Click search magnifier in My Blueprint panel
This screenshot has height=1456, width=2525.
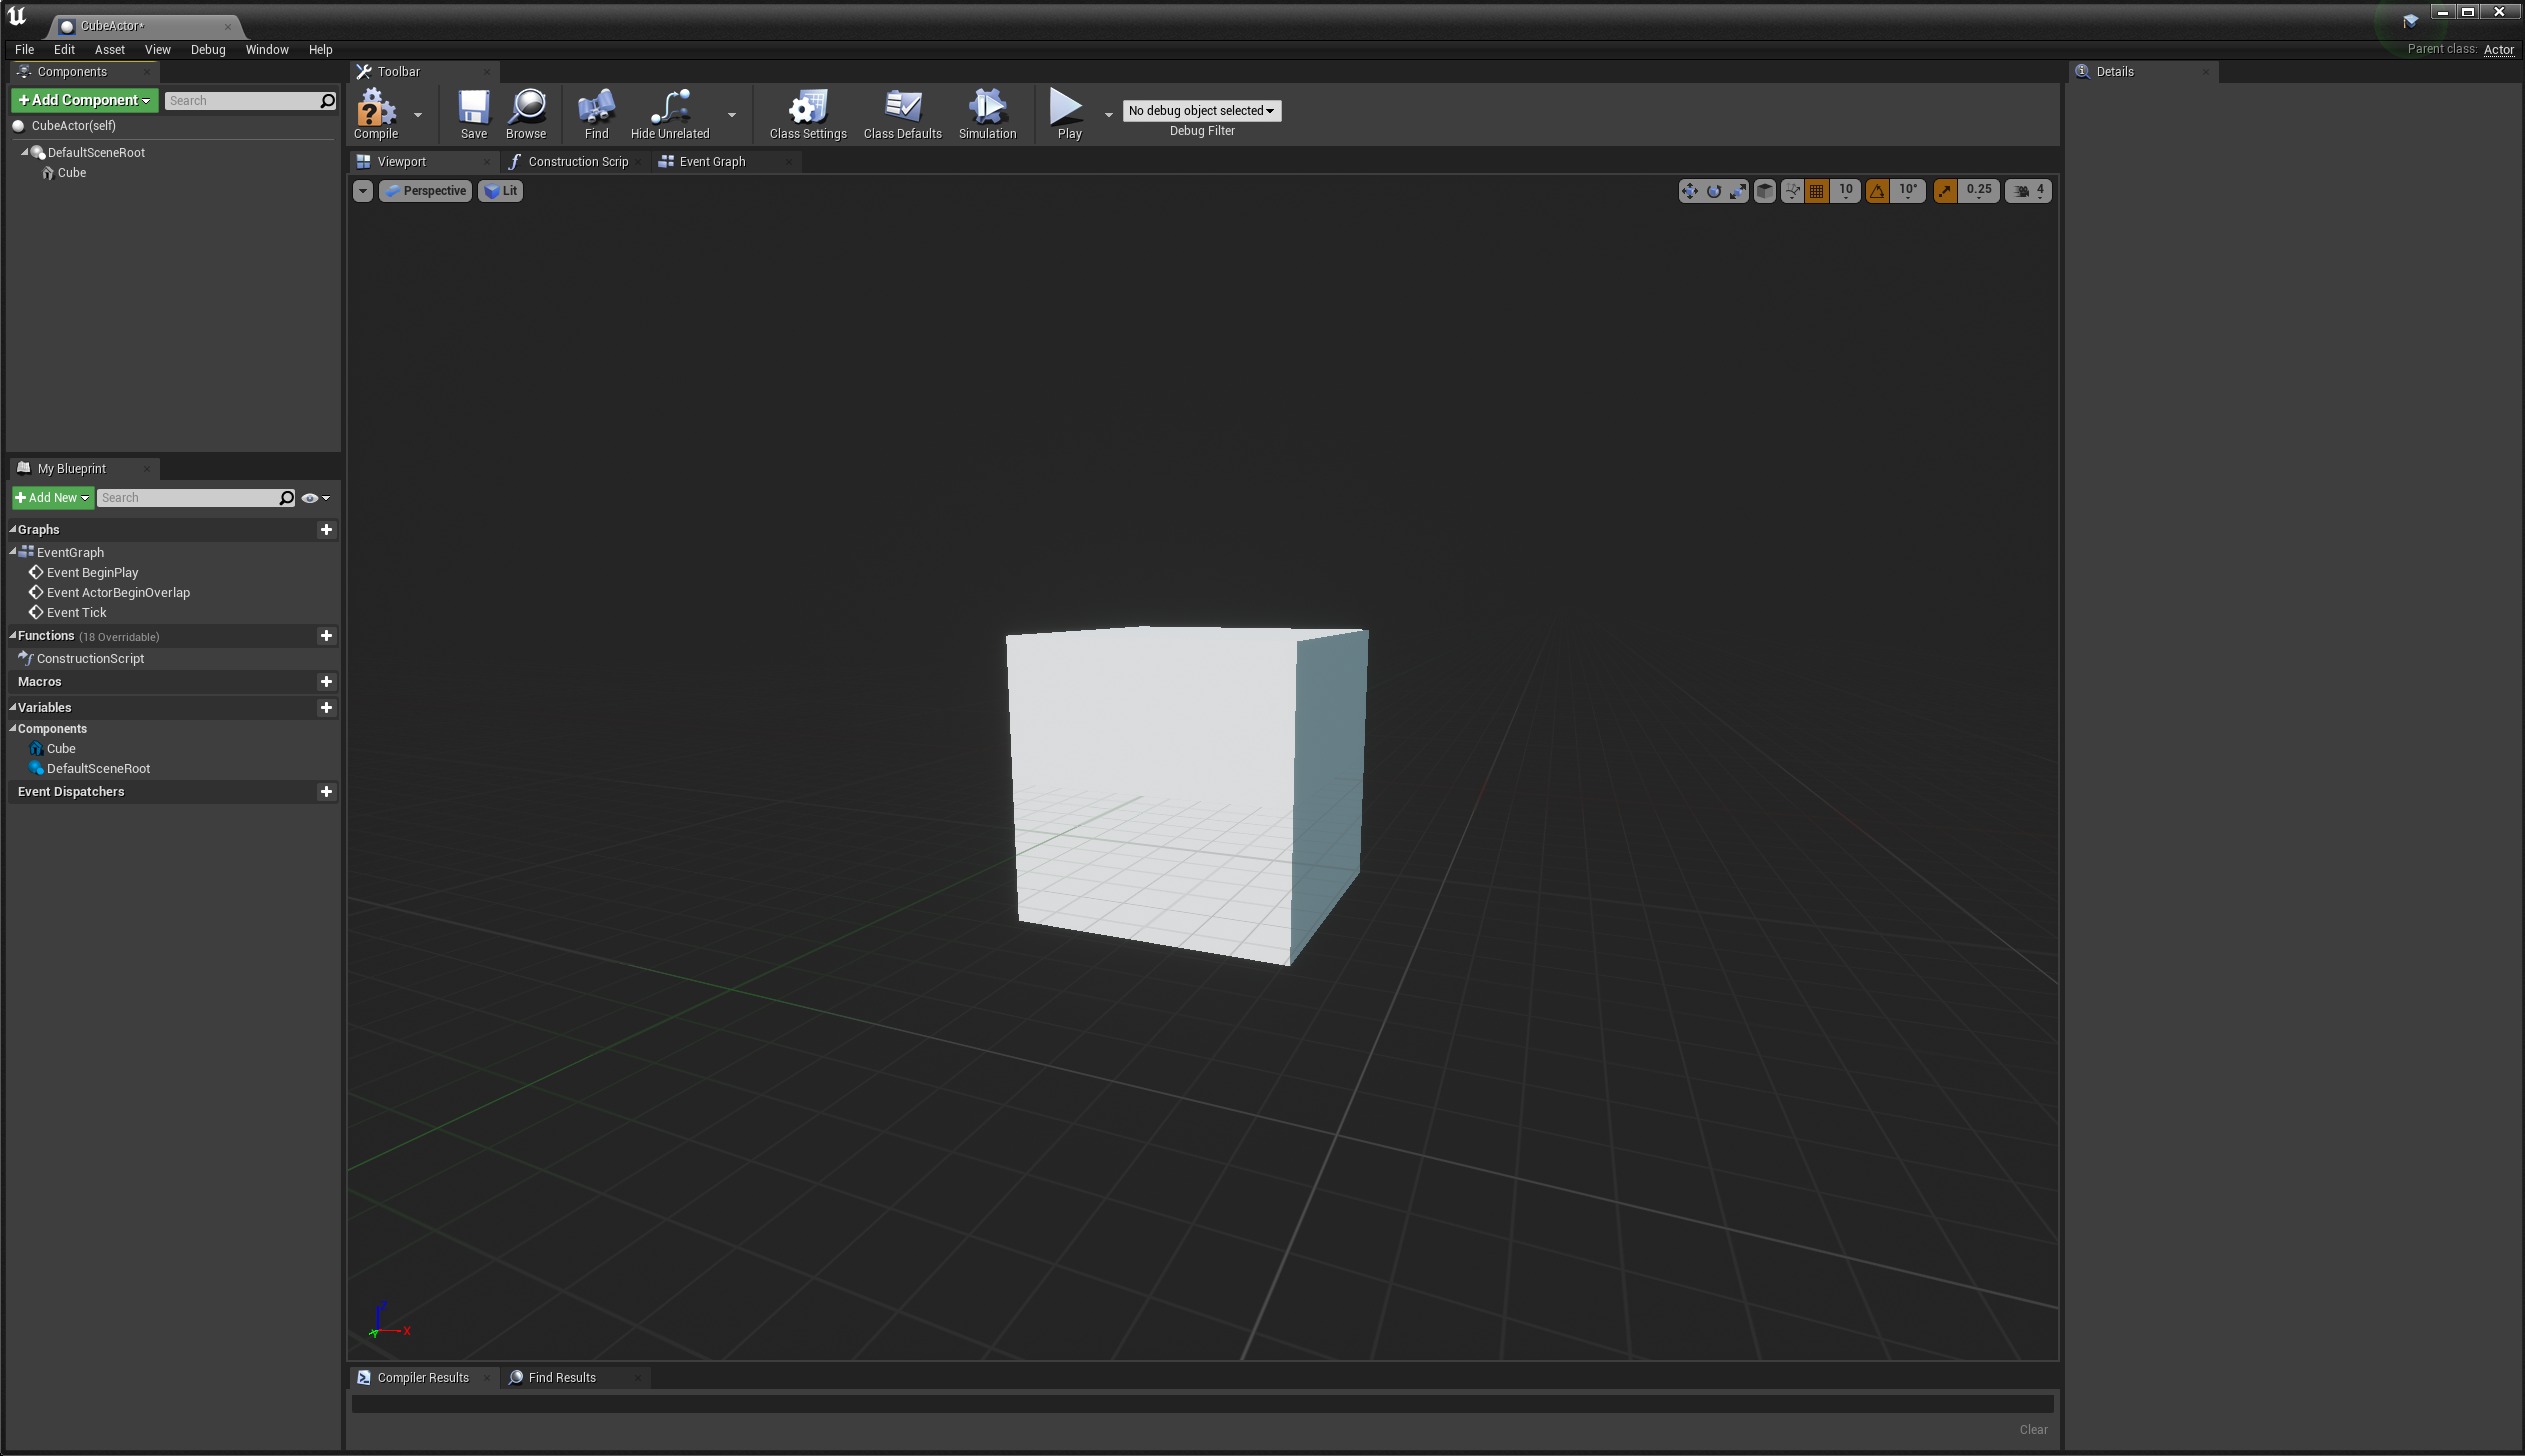(287, 498)
